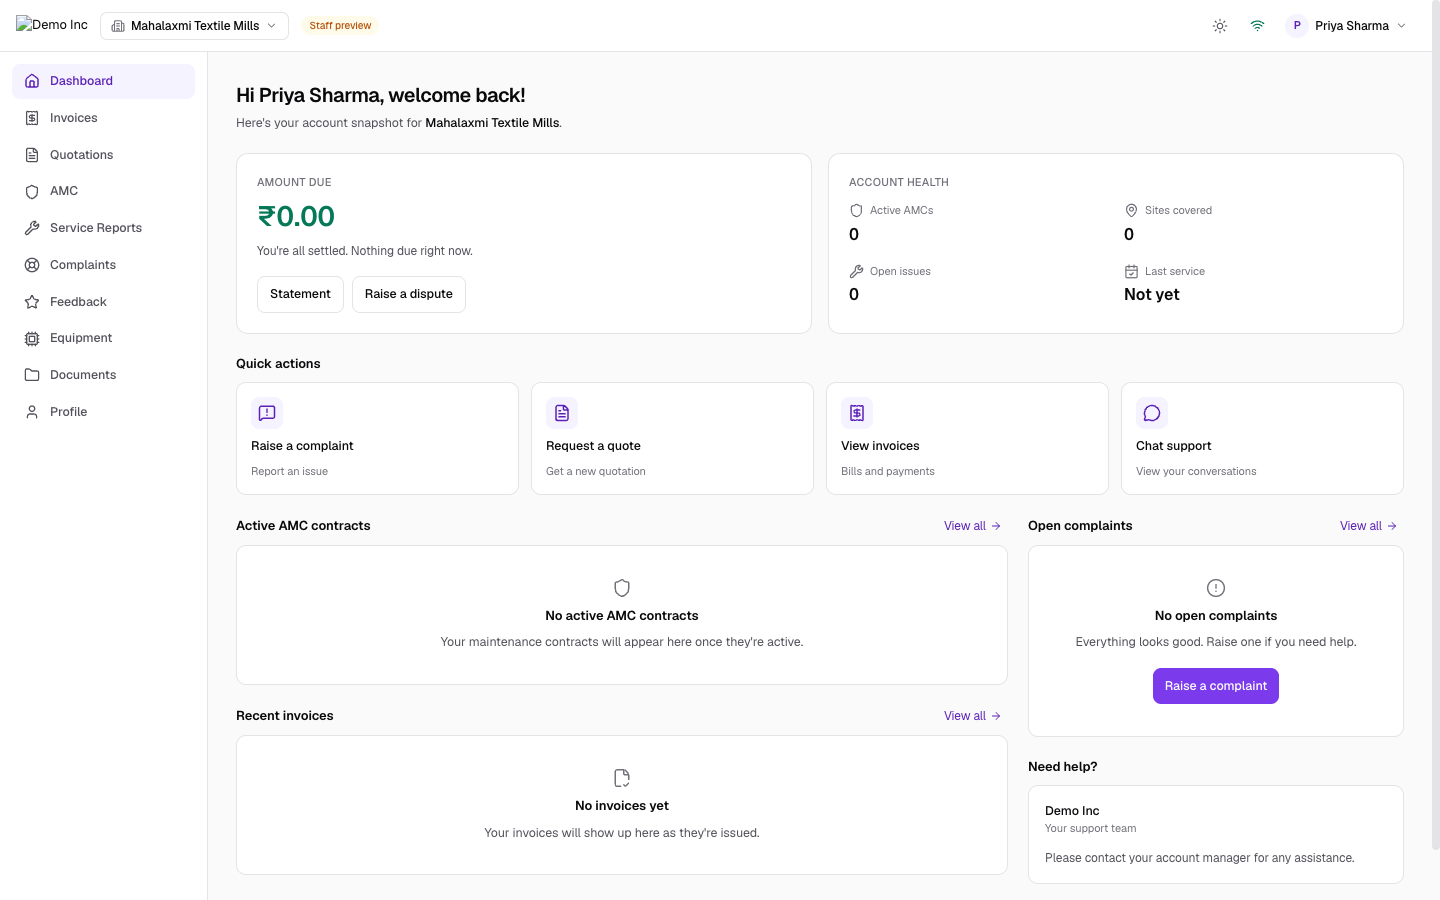The image size is (1440, 900).
Task: Click the Demo Inc logo
Action: [52, 25]
